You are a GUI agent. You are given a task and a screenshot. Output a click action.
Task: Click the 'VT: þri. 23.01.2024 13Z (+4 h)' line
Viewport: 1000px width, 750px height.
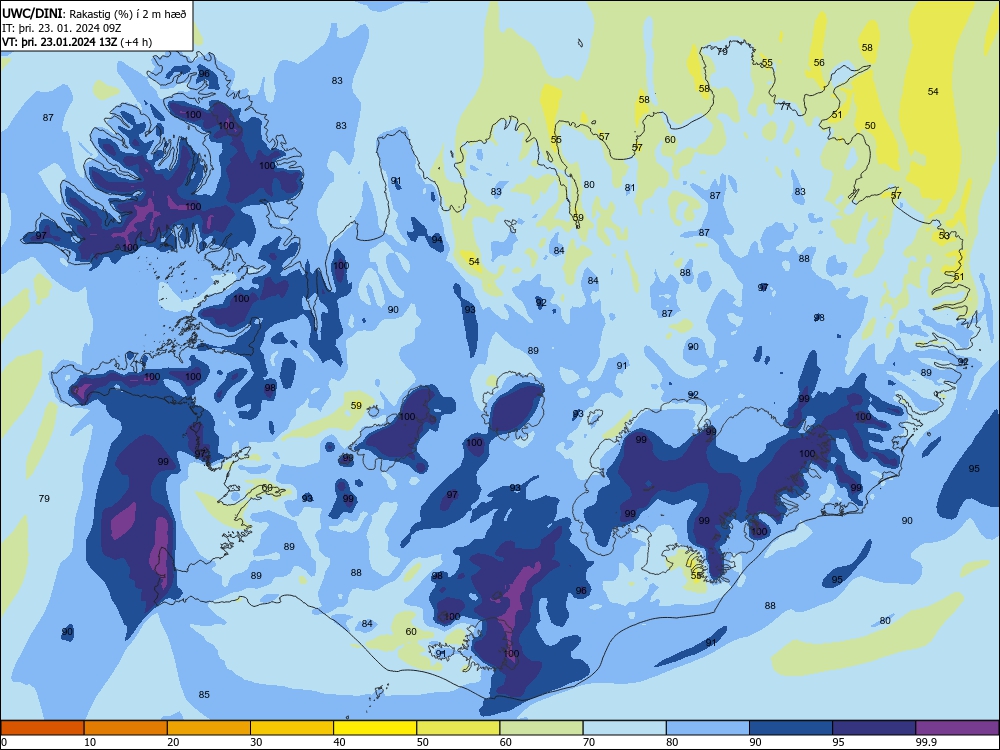click(x=77, y=42)
